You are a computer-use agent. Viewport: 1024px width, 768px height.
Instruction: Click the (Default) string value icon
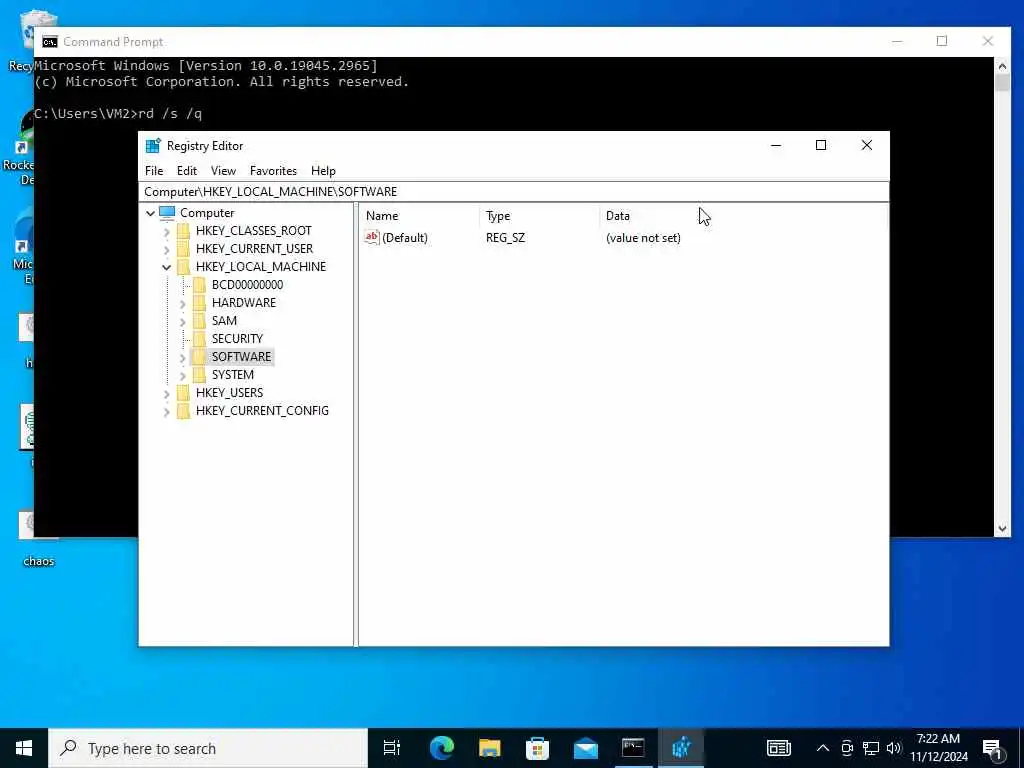pos(372,238)
